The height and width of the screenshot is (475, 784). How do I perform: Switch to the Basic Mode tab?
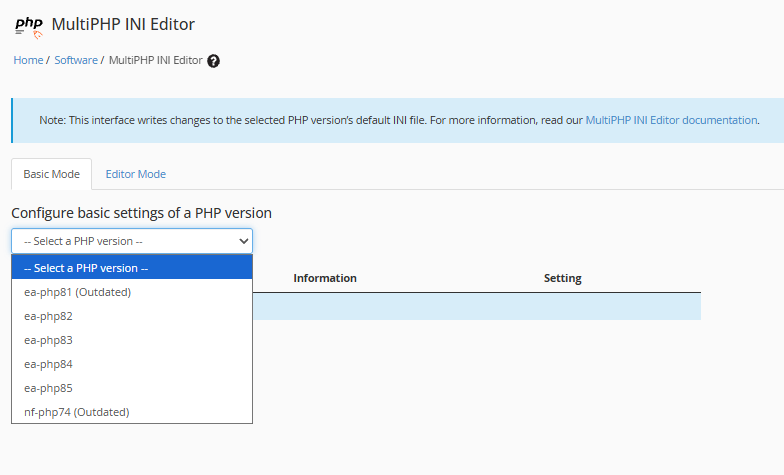click(x=52, y=174)
